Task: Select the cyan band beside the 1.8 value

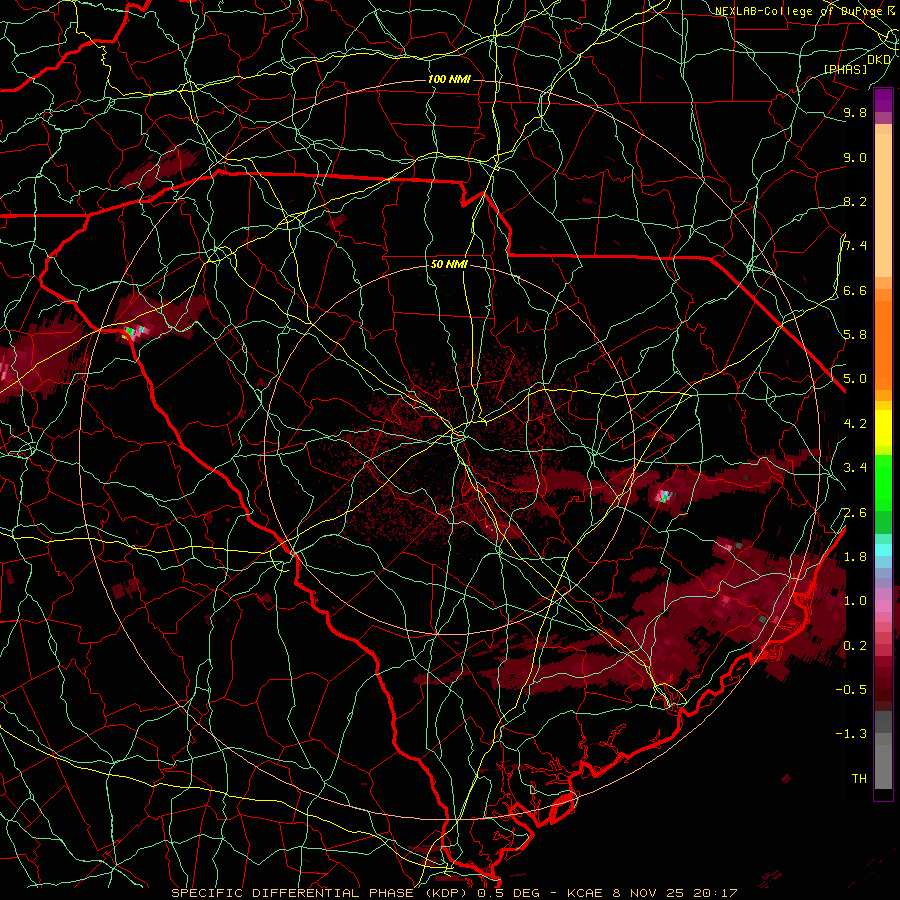Action: [883, 549]
